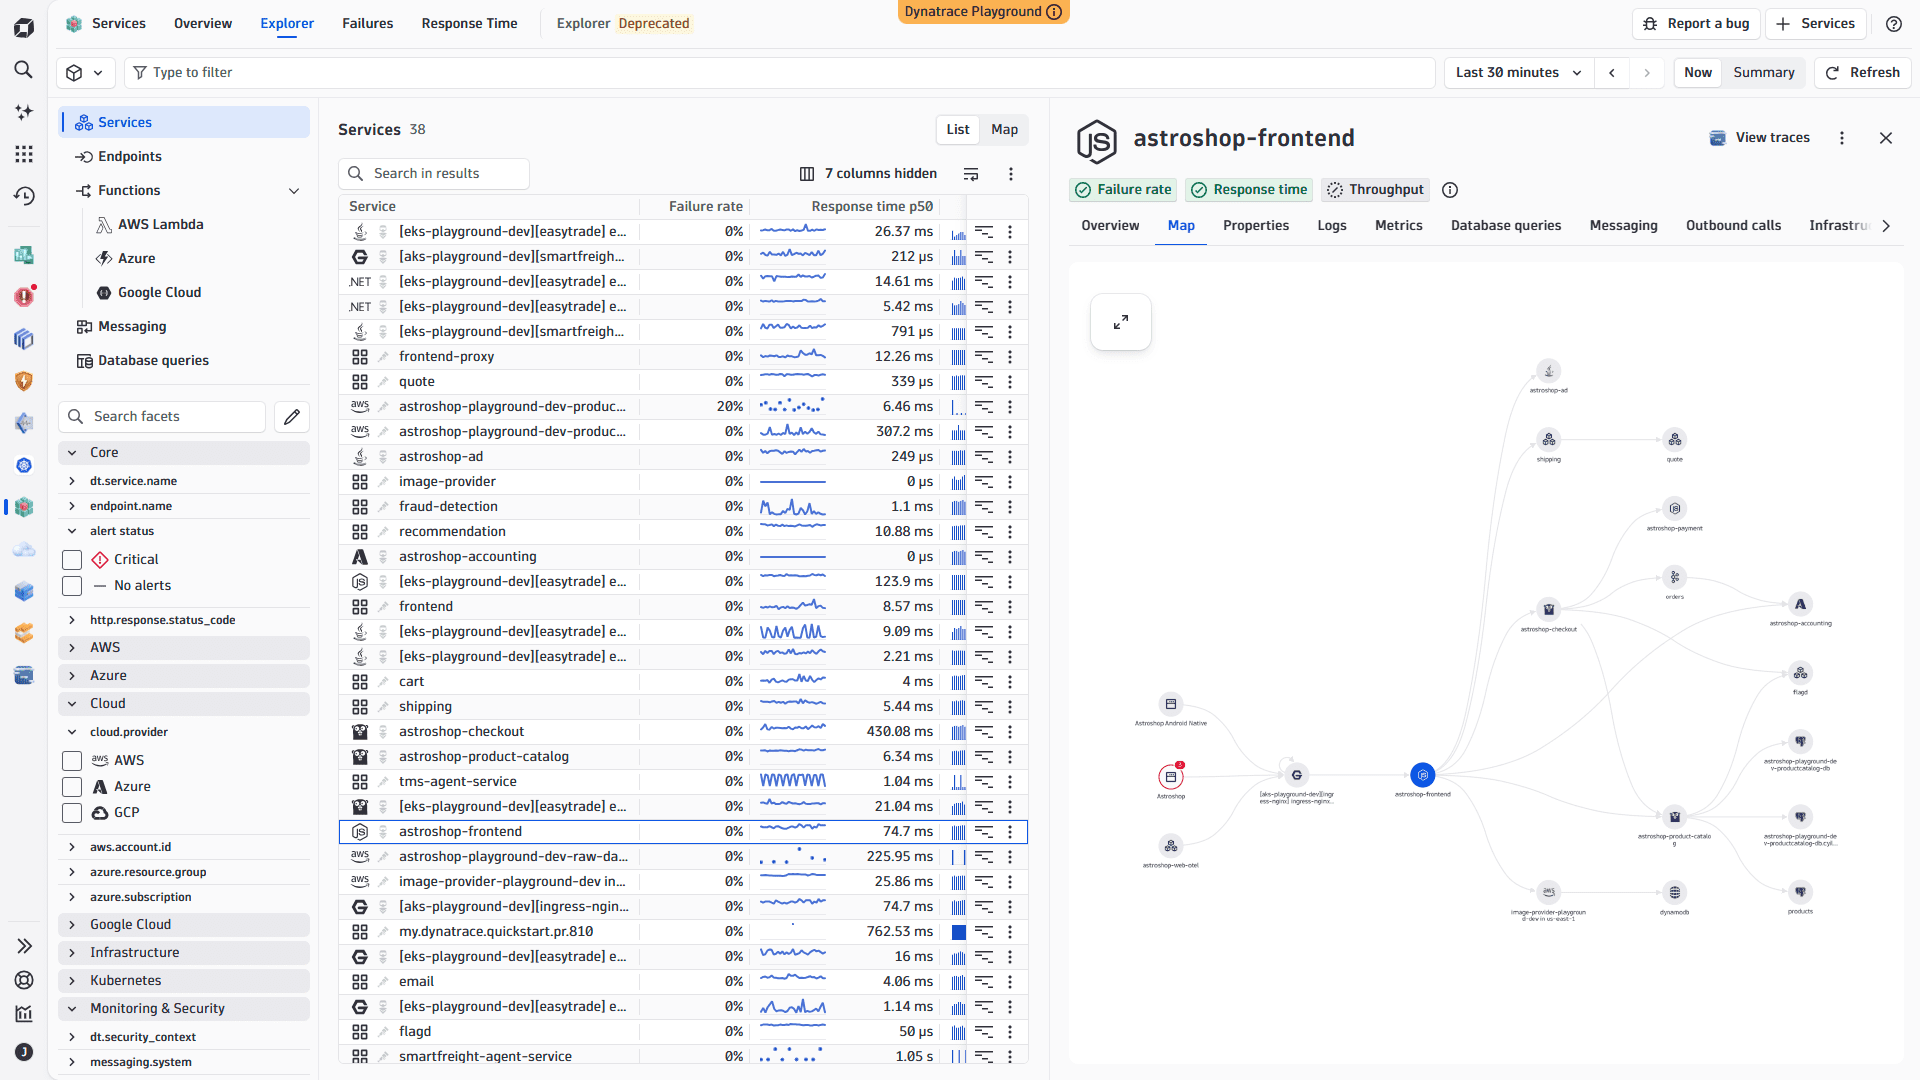Click the expand map fullscreen icon
The width and height of the screenshot is (1920, 1080).
point(1121,322)
